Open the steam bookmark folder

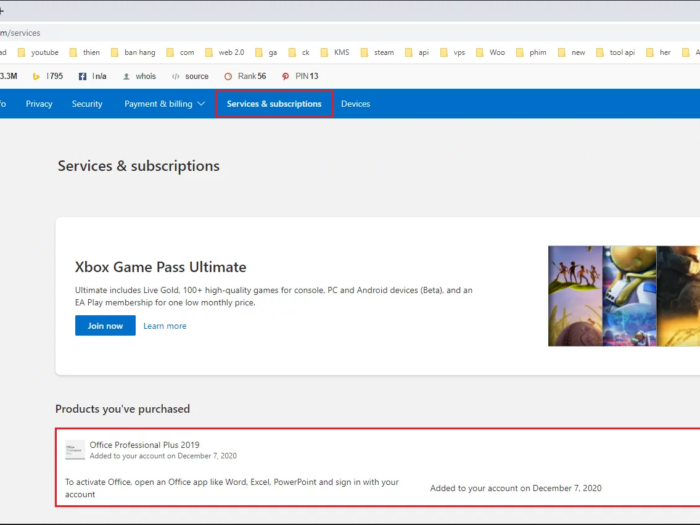pos(377,52)
